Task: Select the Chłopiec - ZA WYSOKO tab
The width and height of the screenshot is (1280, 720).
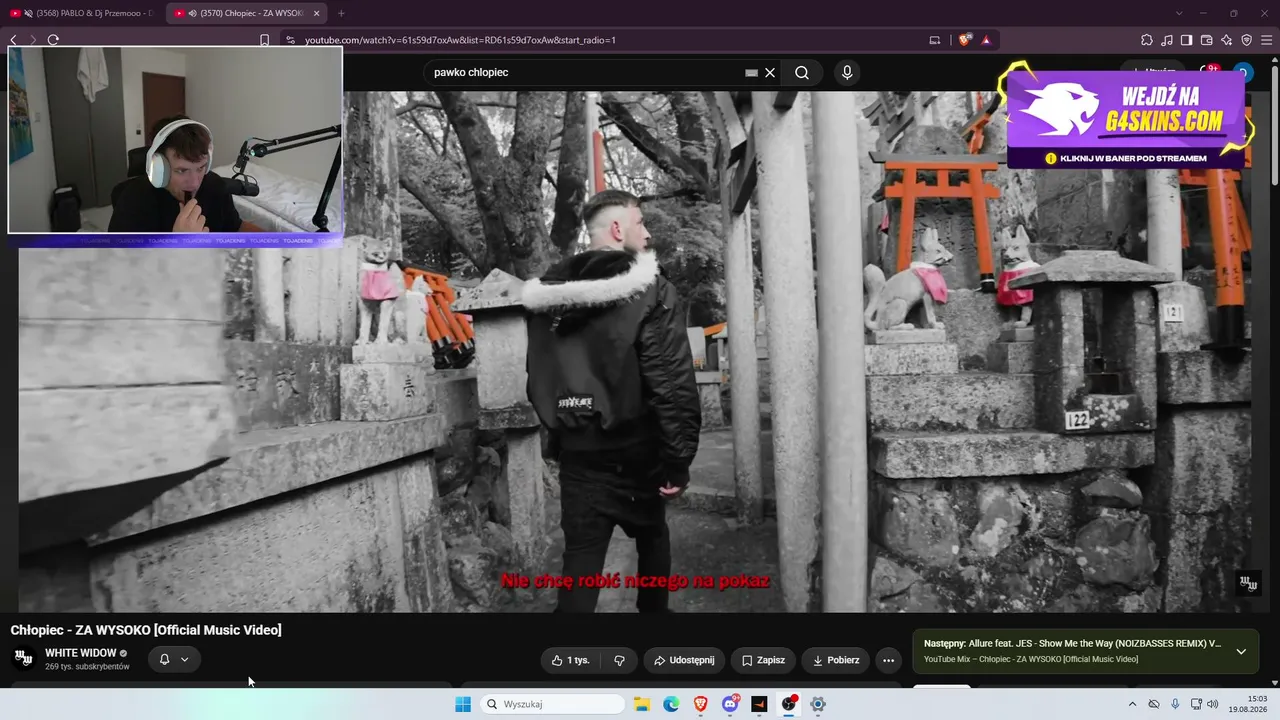Action: pos(245,13)
